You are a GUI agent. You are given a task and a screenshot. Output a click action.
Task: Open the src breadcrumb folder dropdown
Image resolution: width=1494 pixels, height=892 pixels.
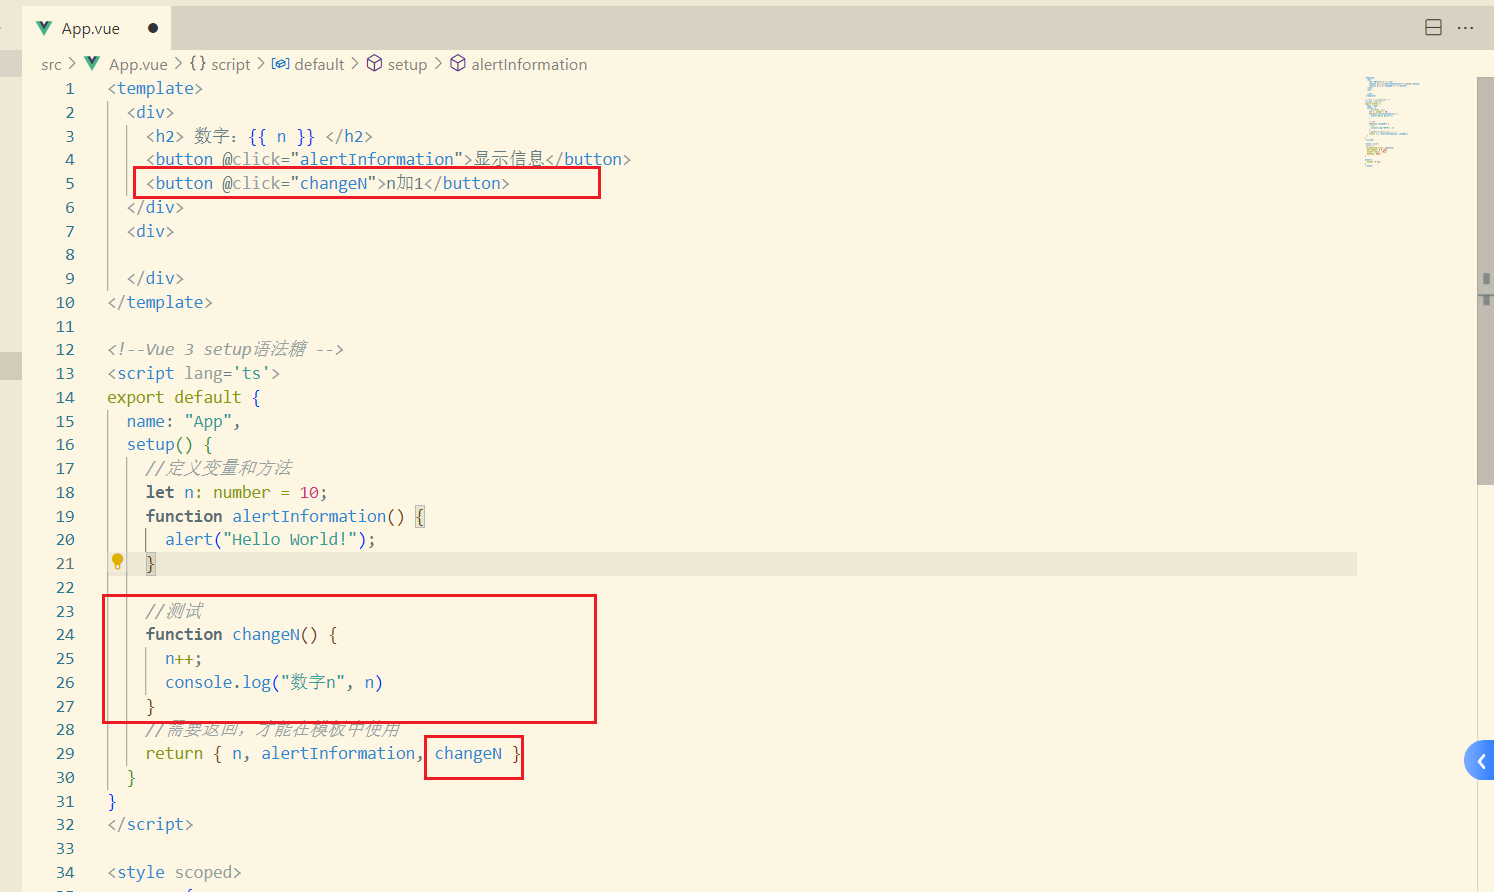coord(51,65)
